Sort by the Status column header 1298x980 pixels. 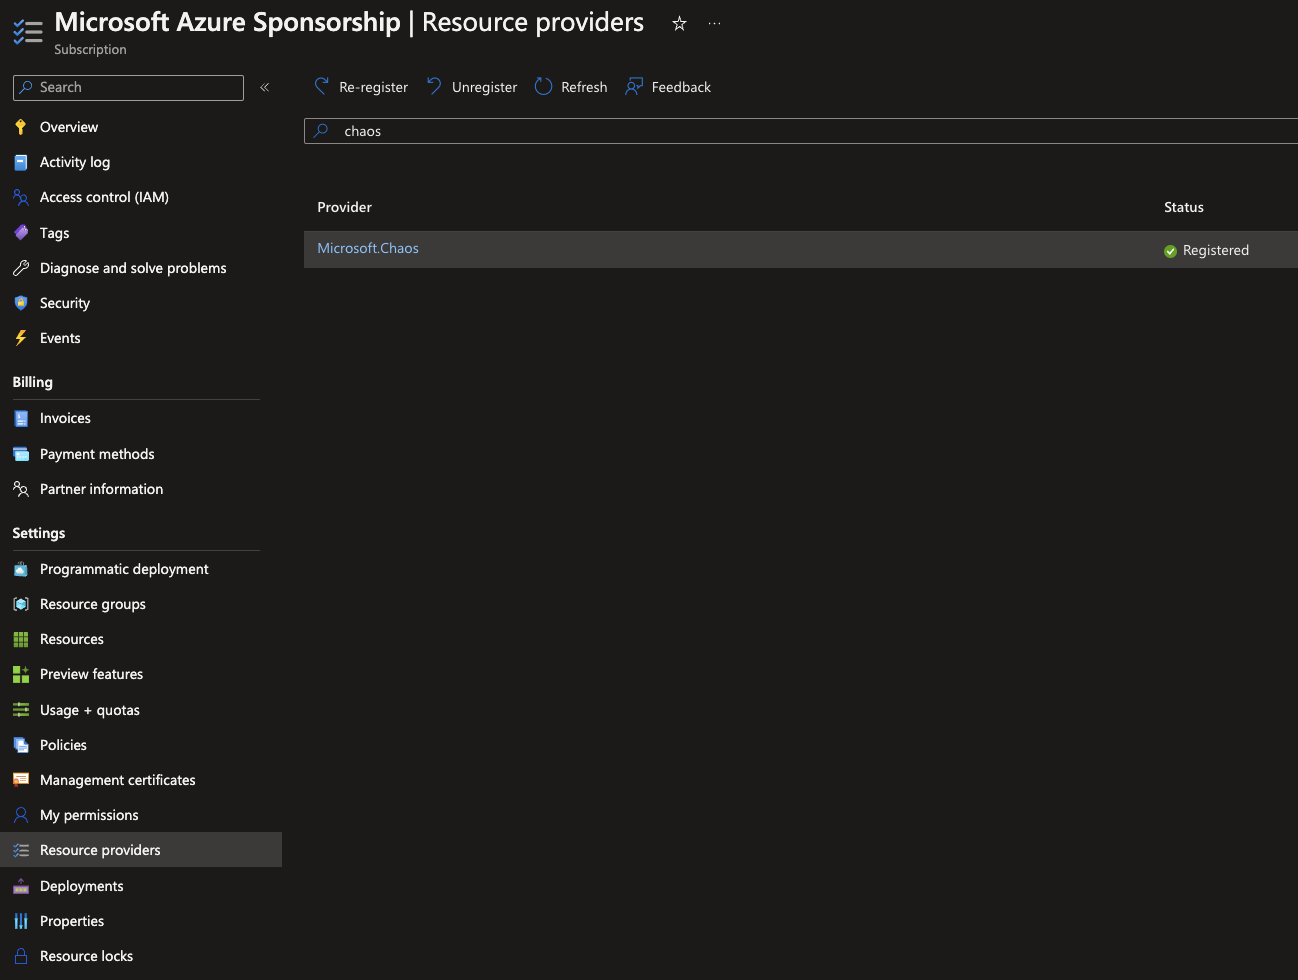point(1184,207)
